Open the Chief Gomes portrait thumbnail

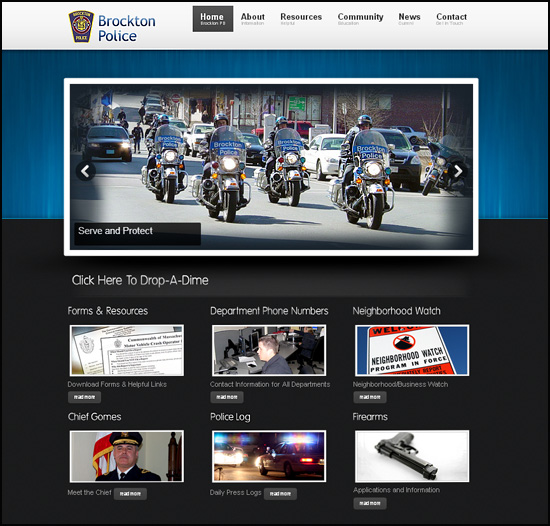127,456
